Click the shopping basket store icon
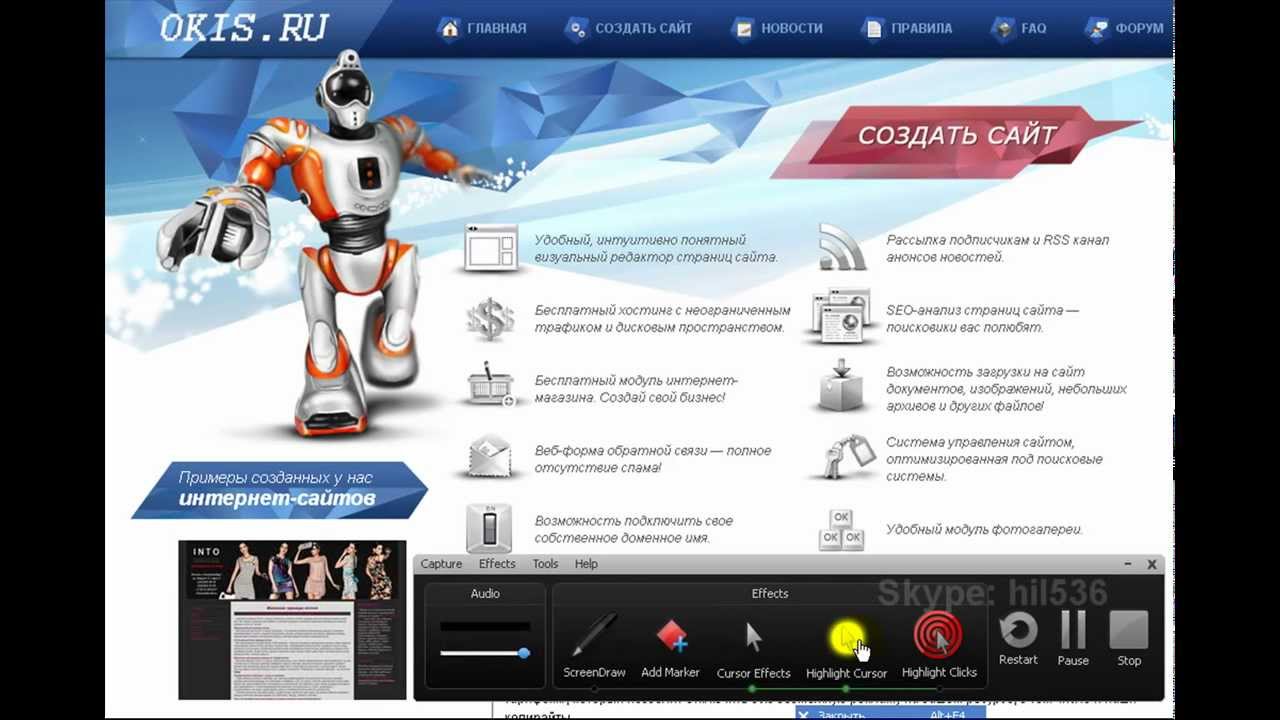This screenshot has height=720, width=1280. coord(491,387)
